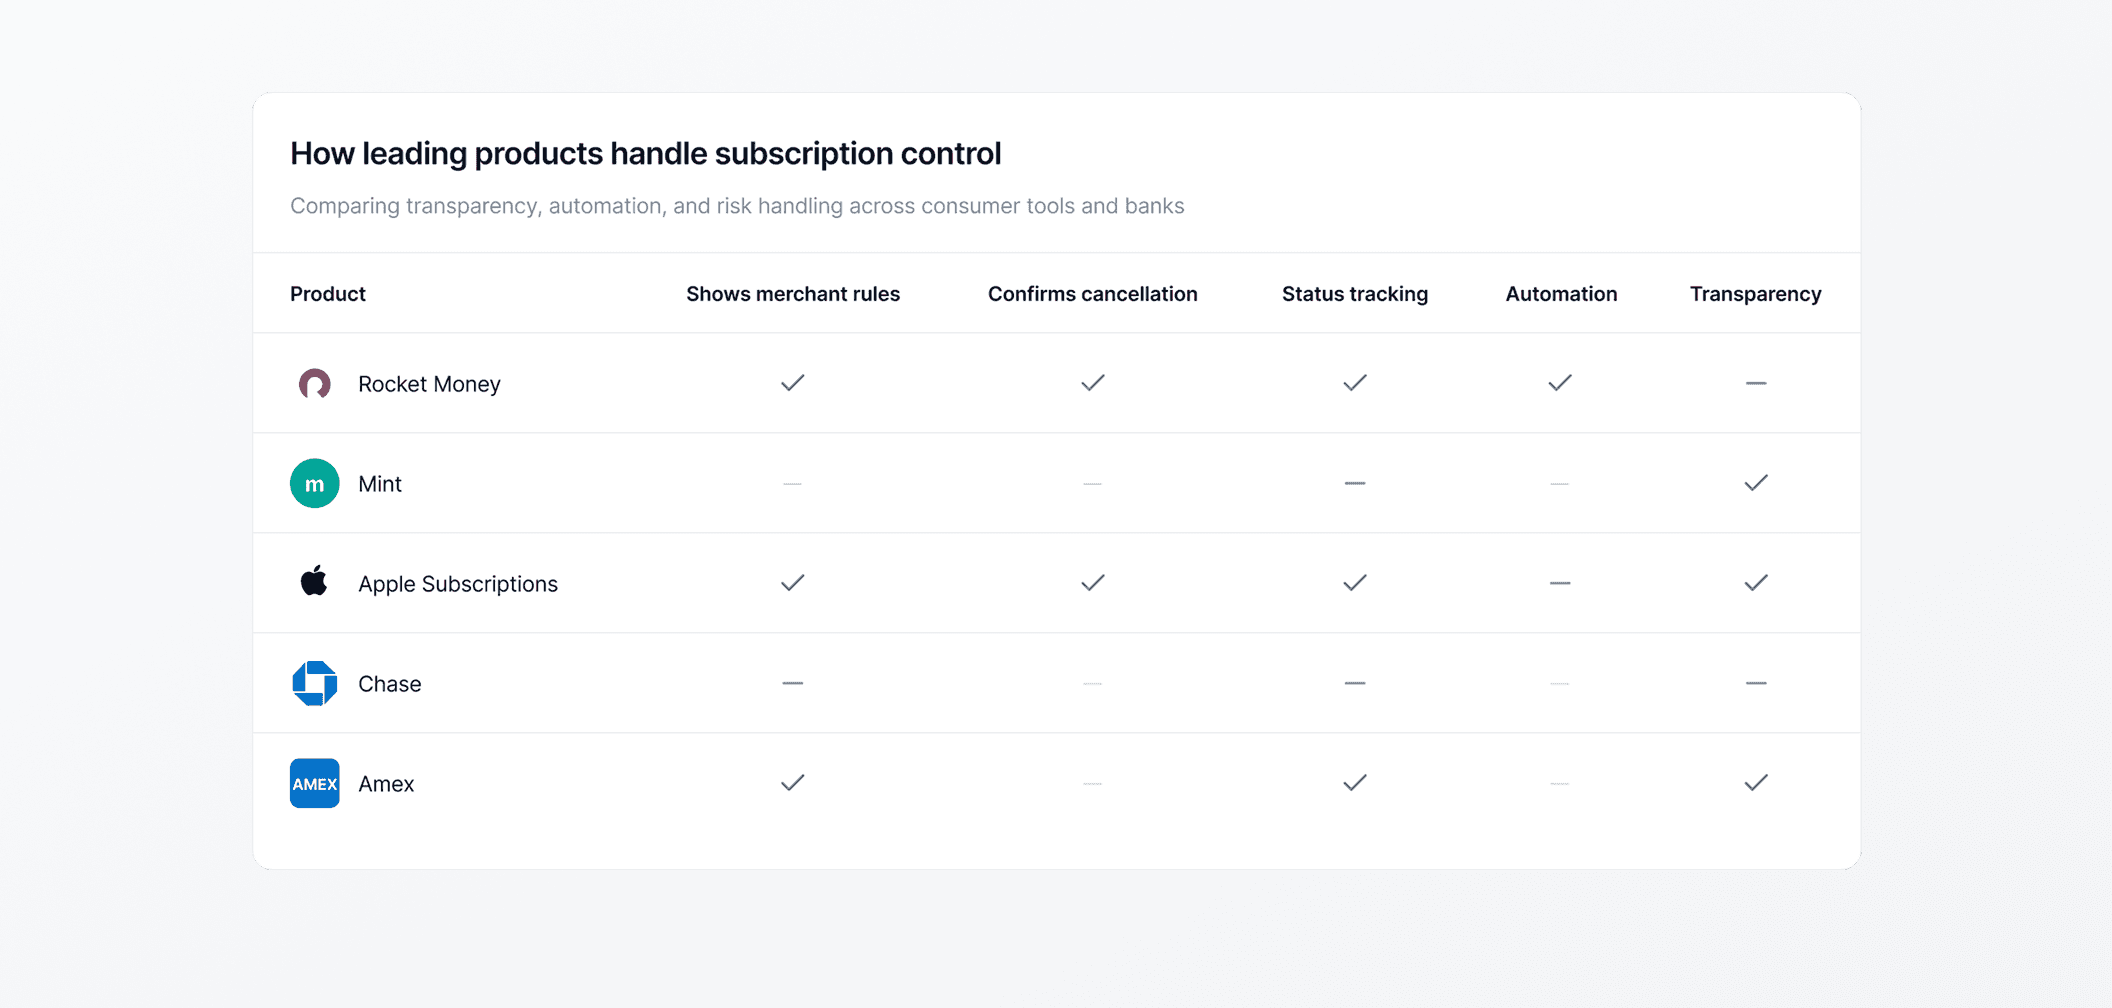Click the Product column header
This screenshot has width=2112, height=1008.
click(327, 294)
